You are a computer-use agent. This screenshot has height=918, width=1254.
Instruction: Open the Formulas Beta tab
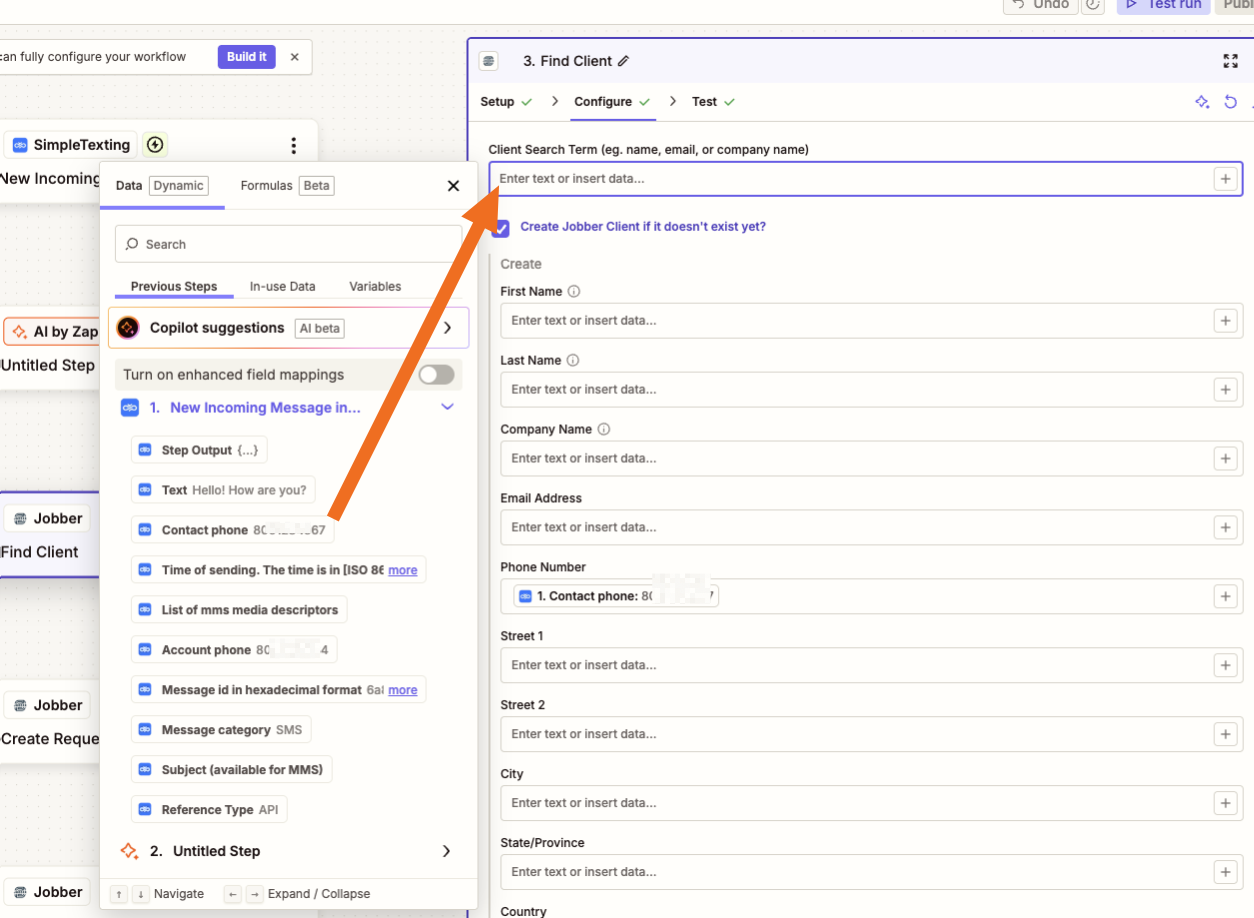tap(287, 186)
